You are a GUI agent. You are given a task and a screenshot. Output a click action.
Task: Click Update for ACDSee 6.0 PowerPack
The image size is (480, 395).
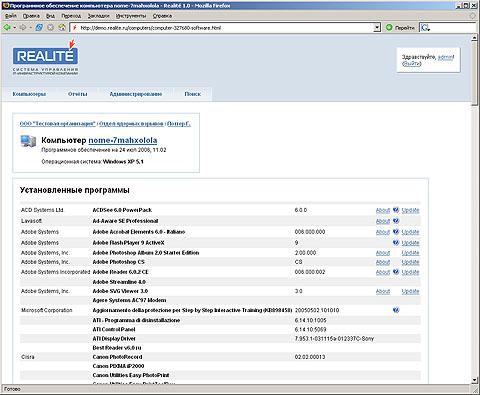tap(410, 210)
